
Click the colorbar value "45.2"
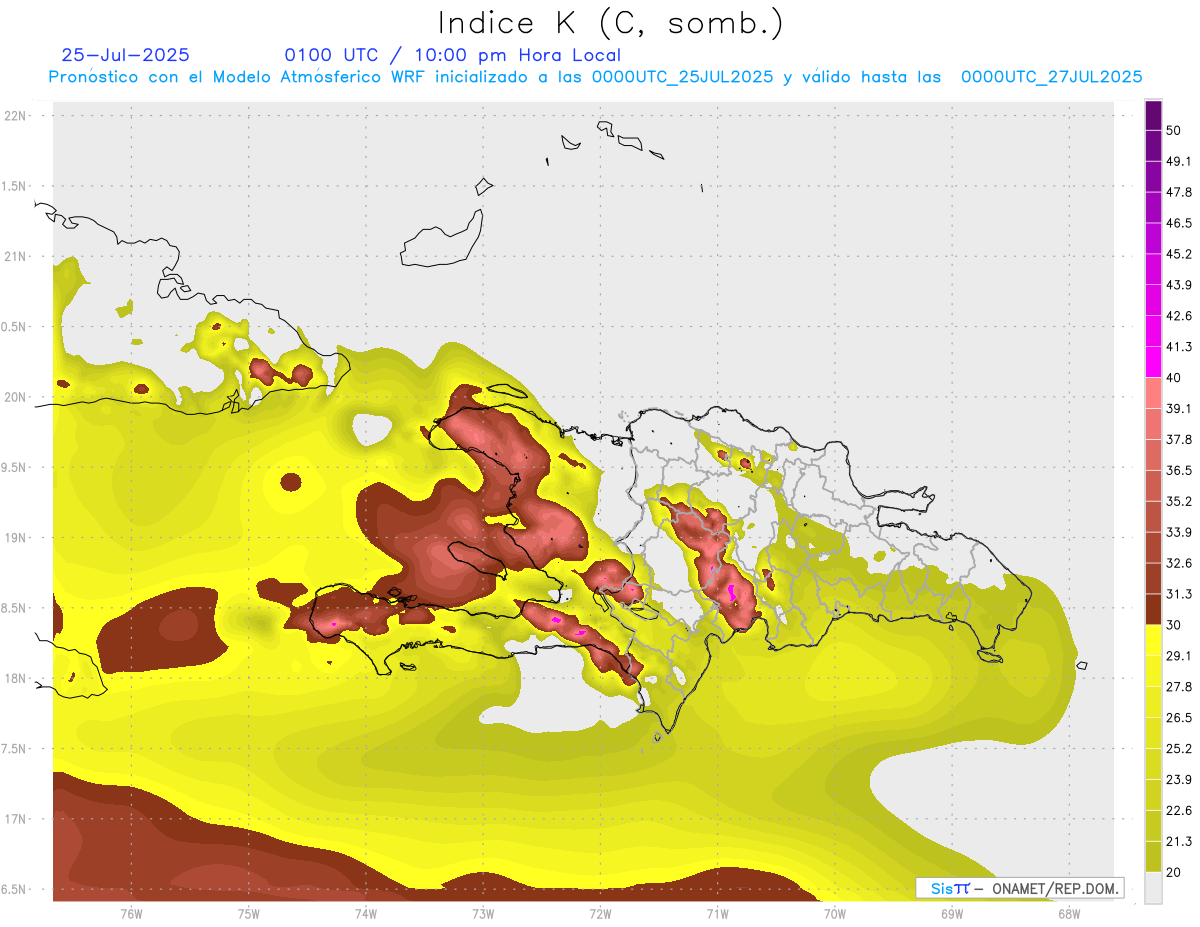[1179, 254]
